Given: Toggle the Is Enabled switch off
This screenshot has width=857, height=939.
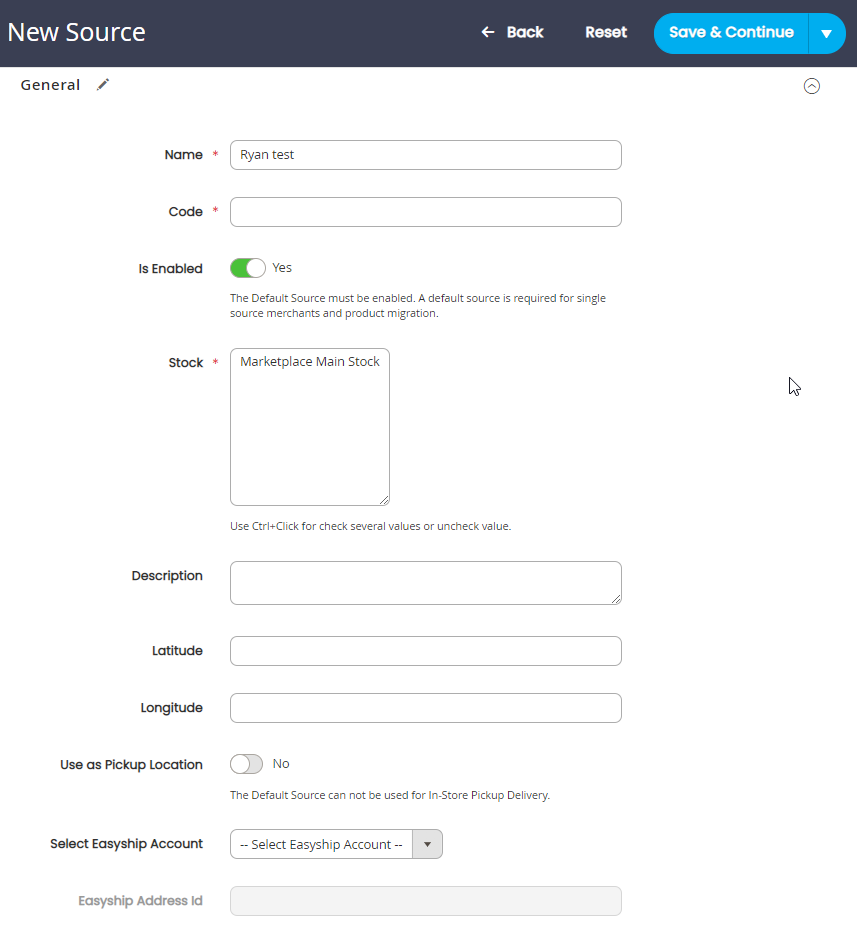Looking at the screenshot, I should 247,268.
